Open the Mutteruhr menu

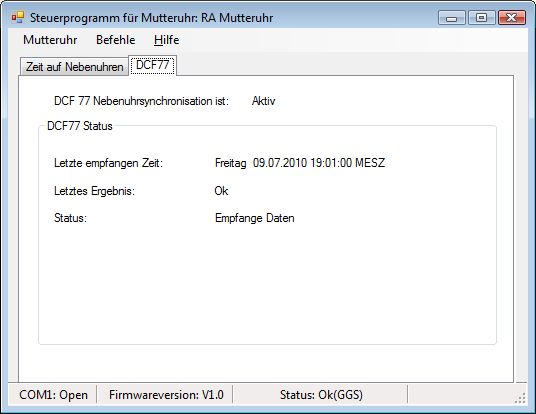[50, 40]
